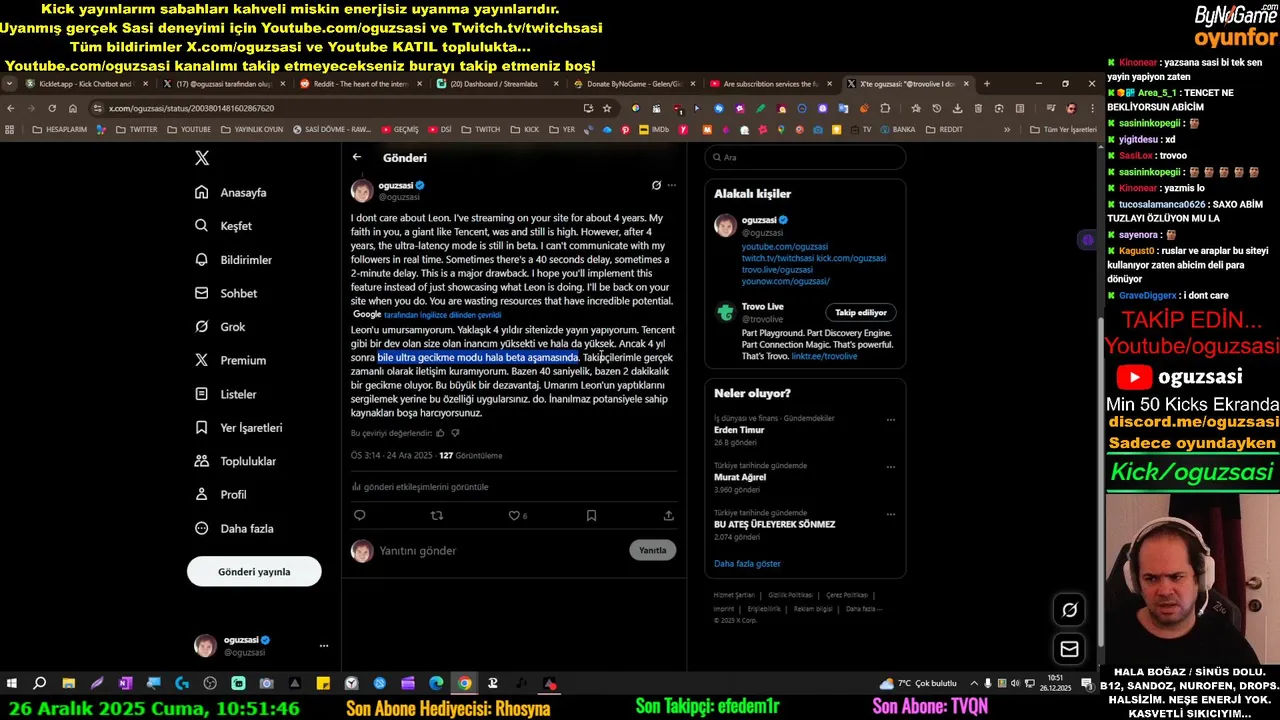
Task: Open Tüm Yer İşaretleri folder
Action: pyautogui.click(x=1063, y=129)
